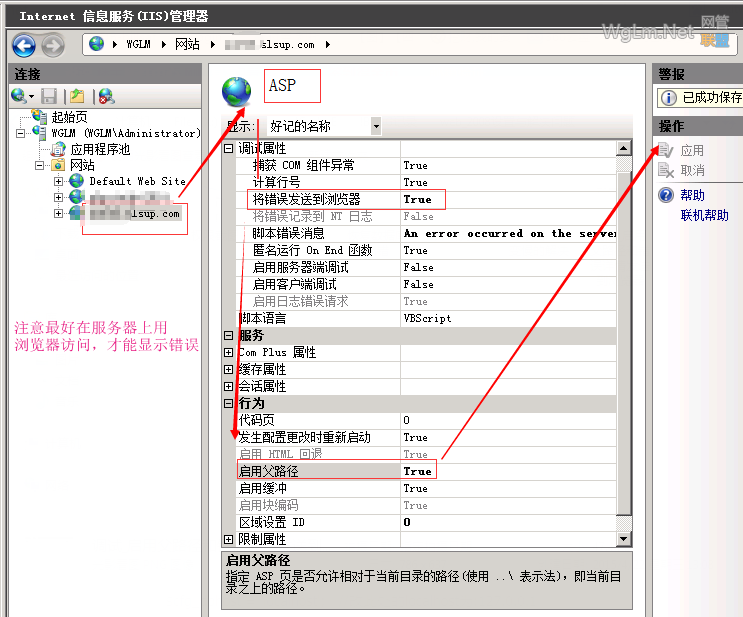Click the large ASP globe icon

236,91
